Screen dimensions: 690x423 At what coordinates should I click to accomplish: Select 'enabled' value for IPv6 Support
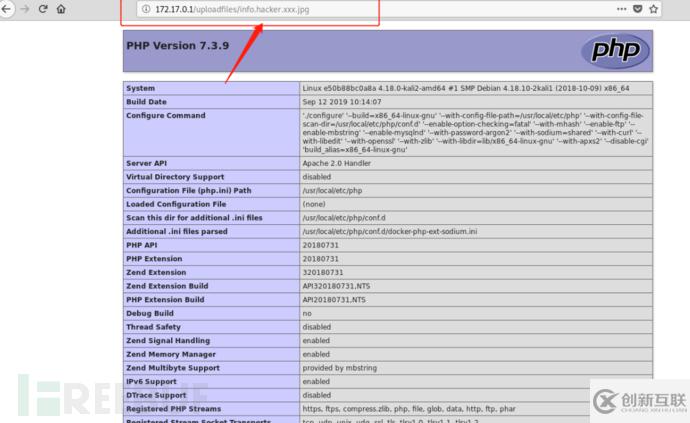316,382
